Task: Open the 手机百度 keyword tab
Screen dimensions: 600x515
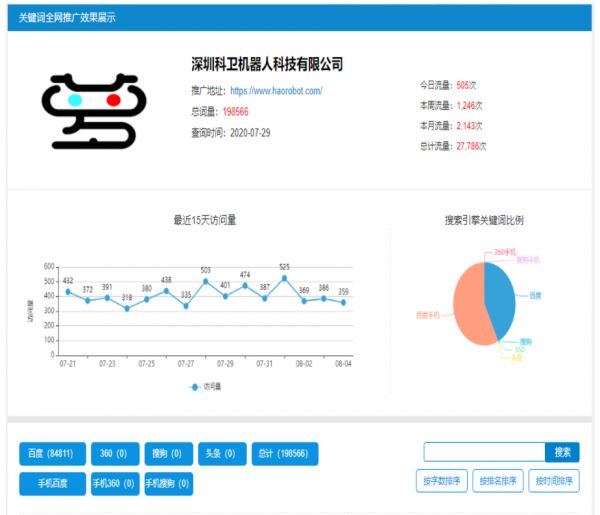Action: [x=52, y=484]
